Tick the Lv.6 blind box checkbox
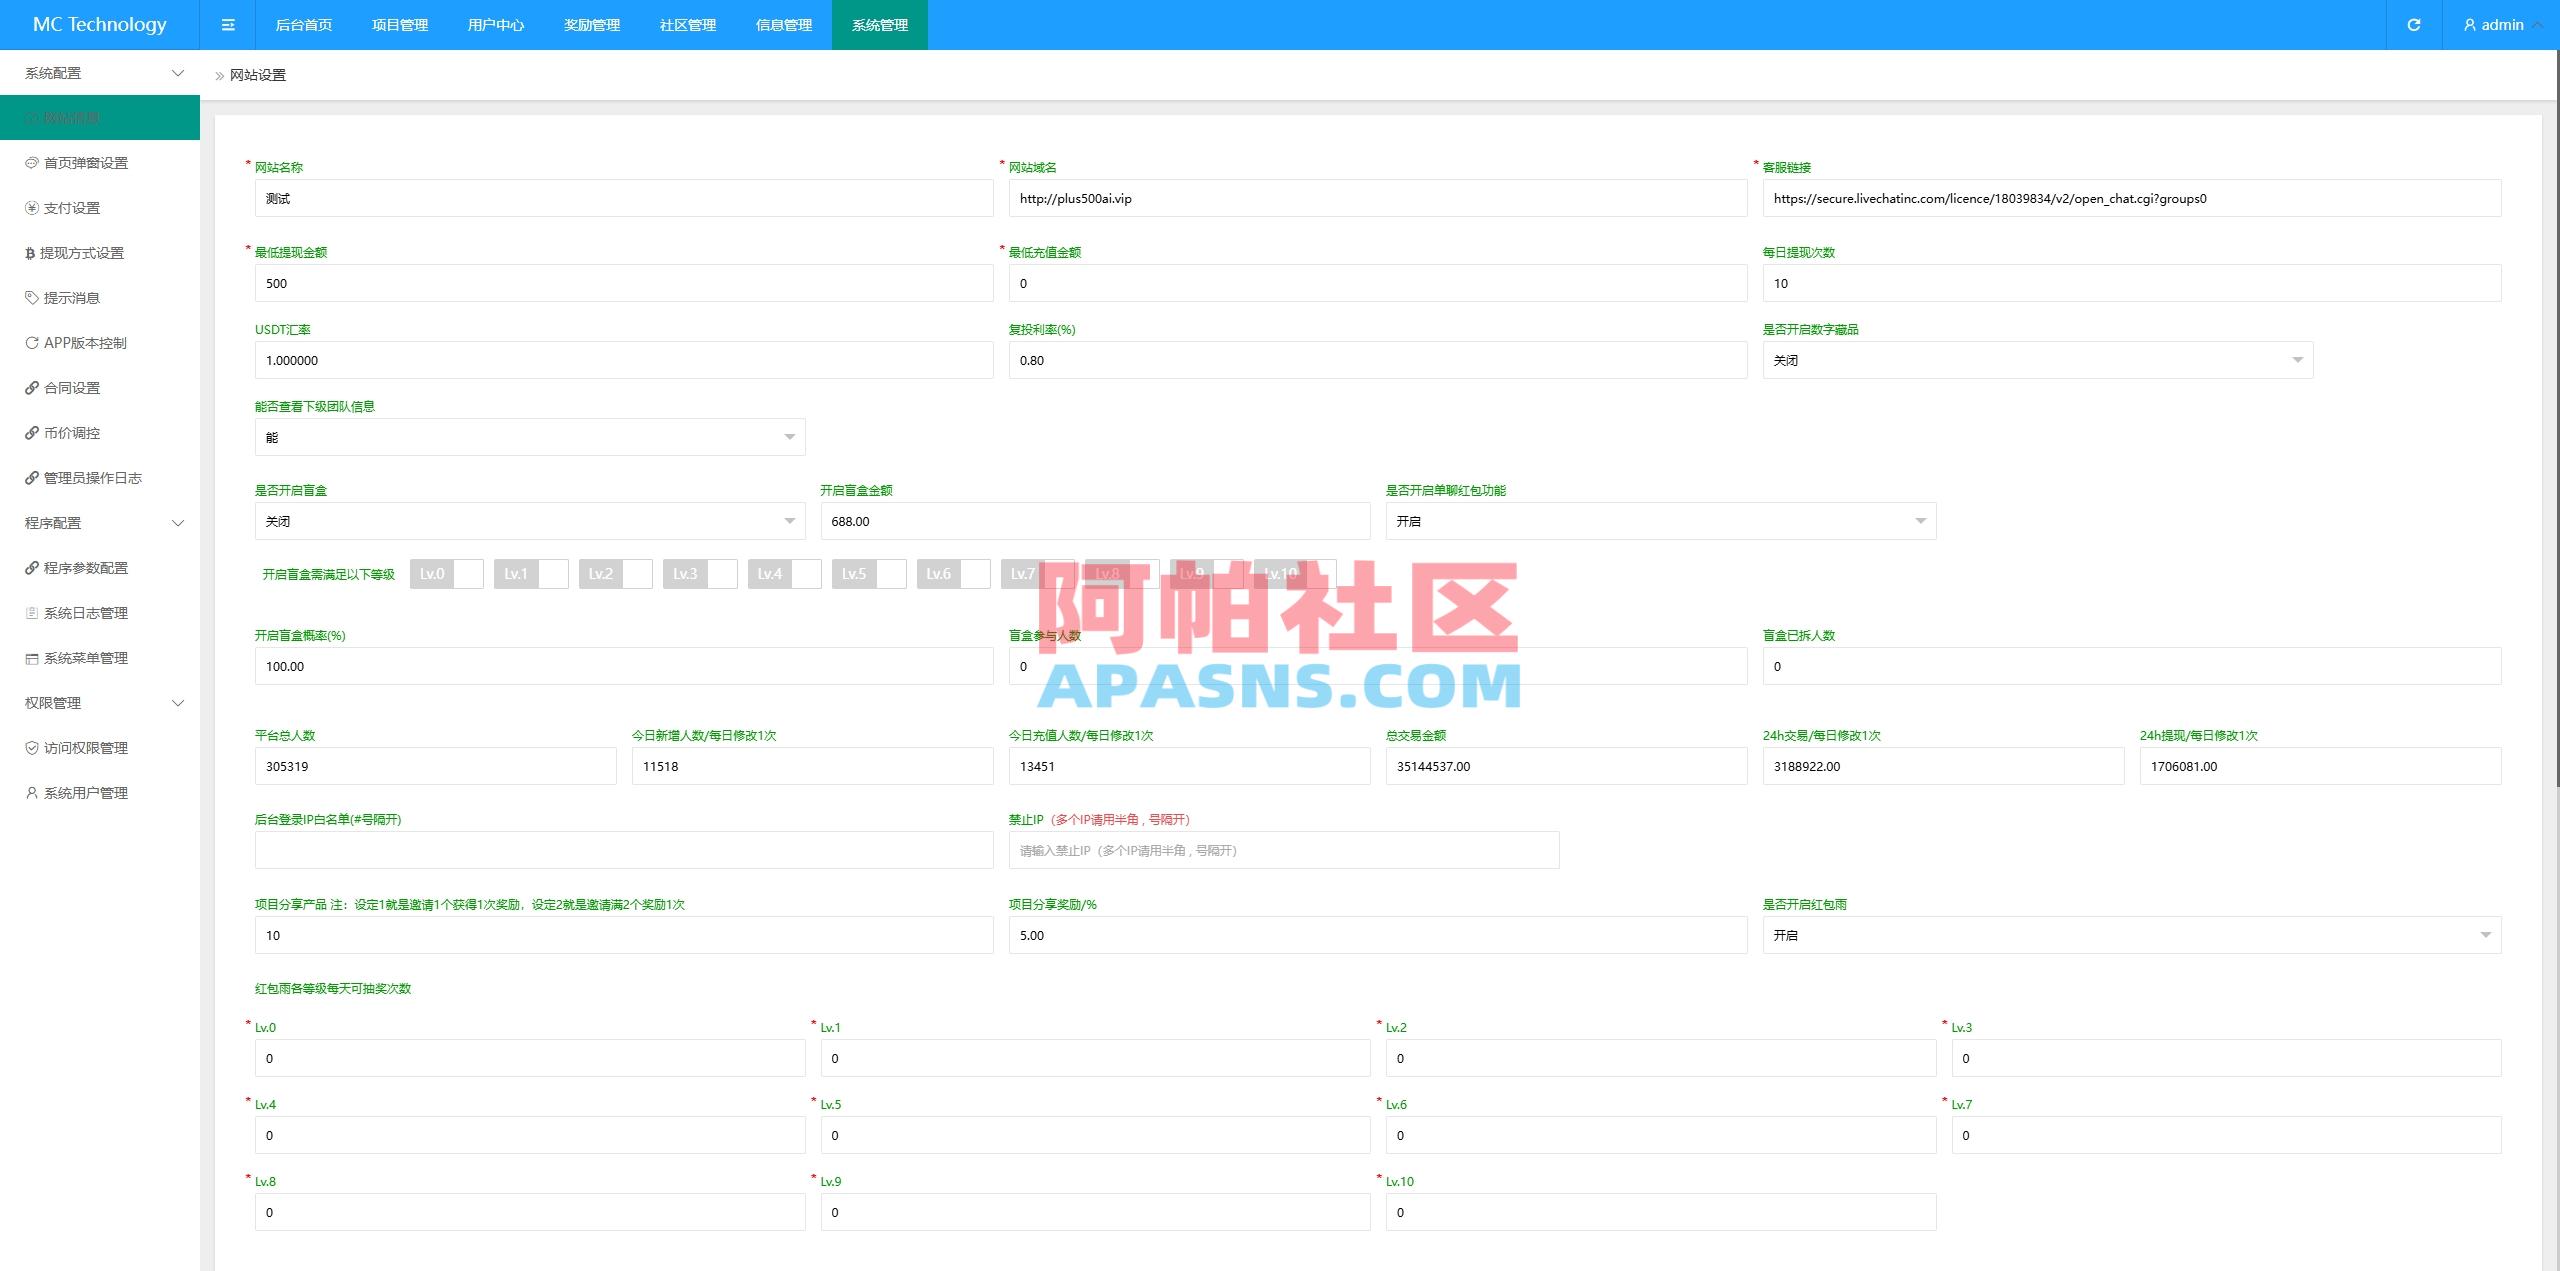2560x1271 pixels. coord(974,573)
